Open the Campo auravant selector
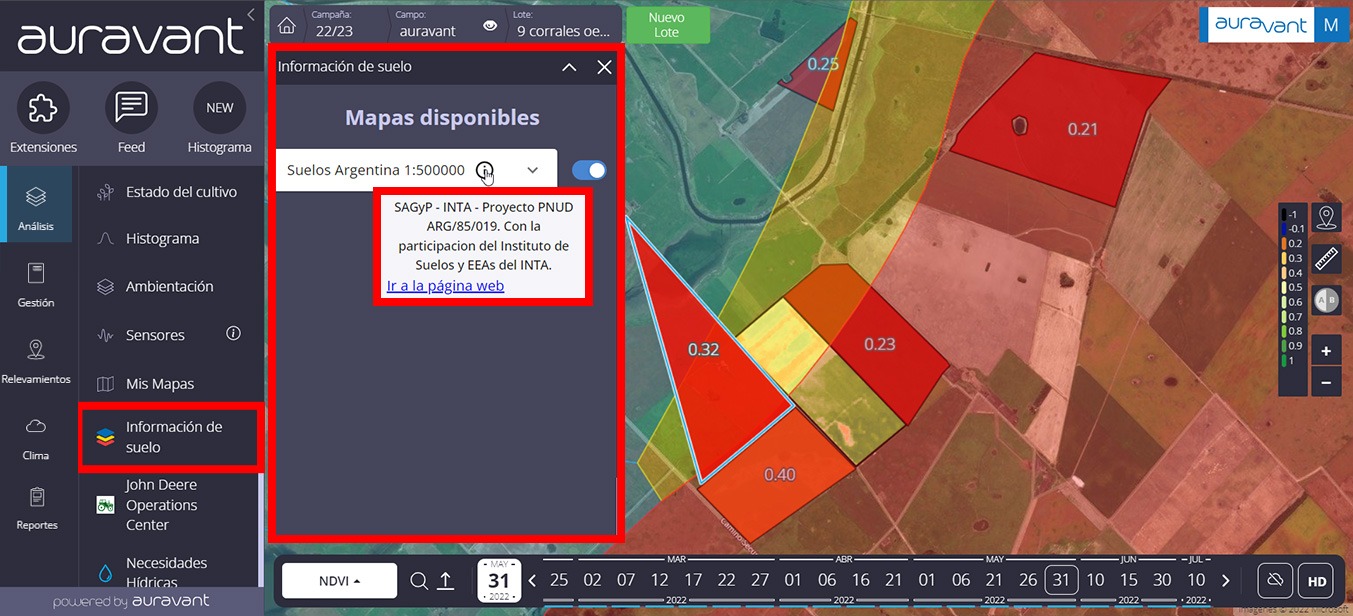The height and width of the screenshot is (616, 1353). pyautogui.click(x=428, y=23)
